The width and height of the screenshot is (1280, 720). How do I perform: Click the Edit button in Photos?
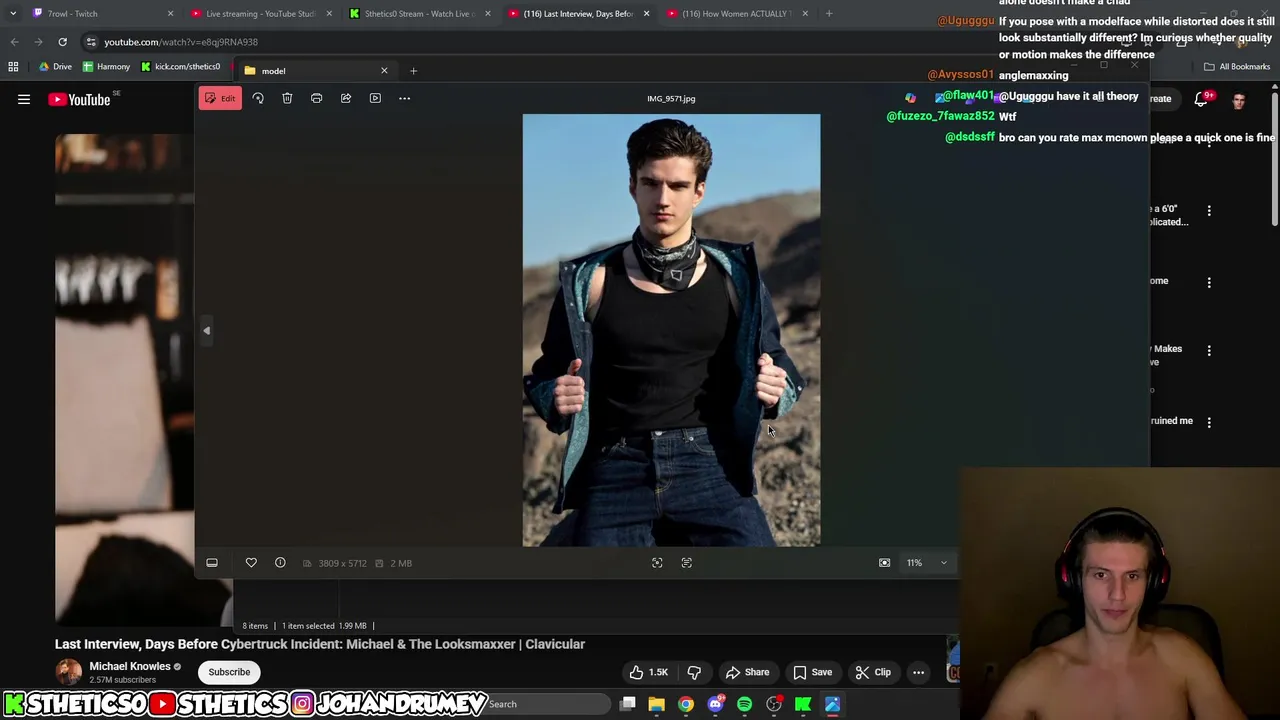[219, 98]
